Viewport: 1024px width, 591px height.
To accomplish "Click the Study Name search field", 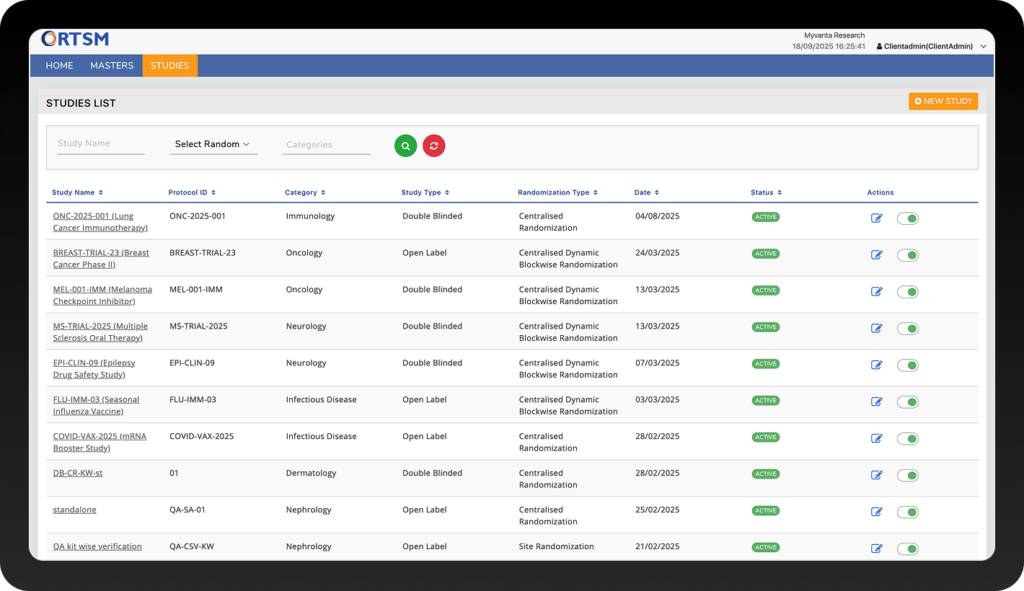I will point(100,144).
